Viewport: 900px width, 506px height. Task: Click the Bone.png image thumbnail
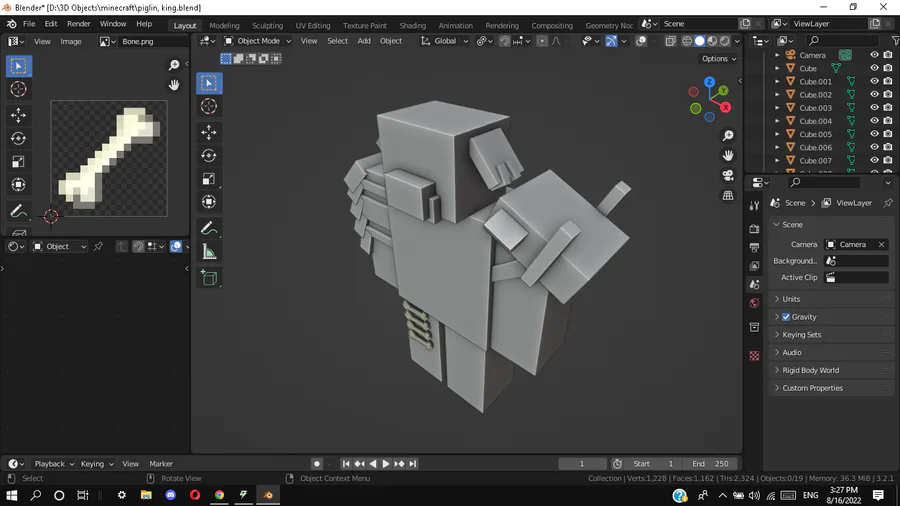click(x=109, y=158)
